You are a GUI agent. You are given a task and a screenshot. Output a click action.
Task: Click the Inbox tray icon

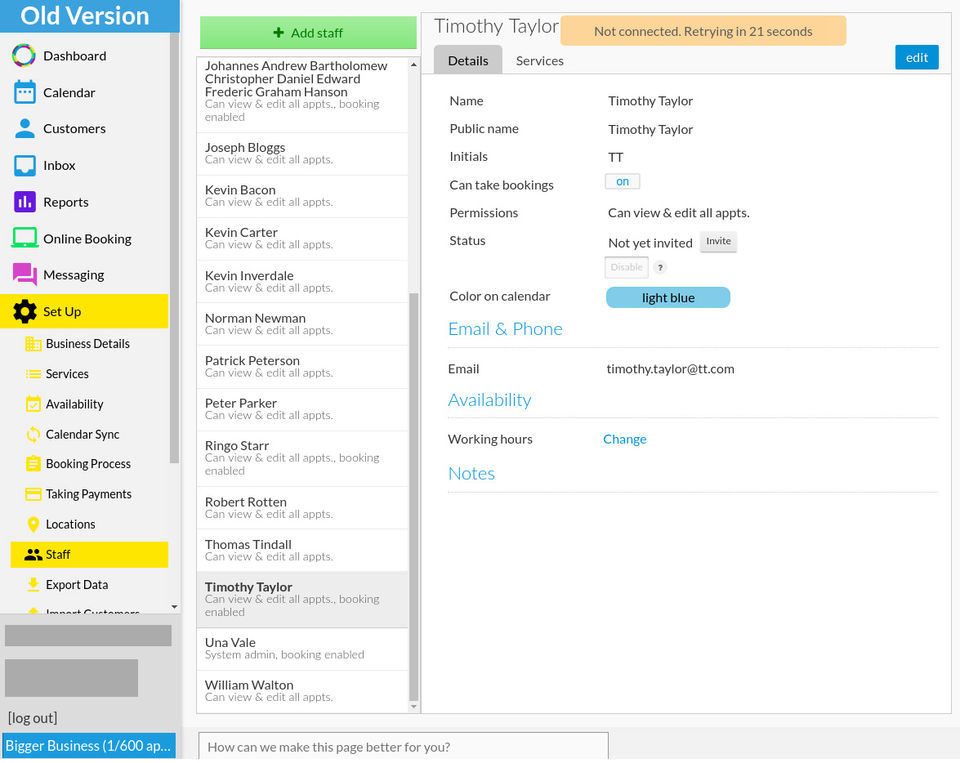[24, 165]
